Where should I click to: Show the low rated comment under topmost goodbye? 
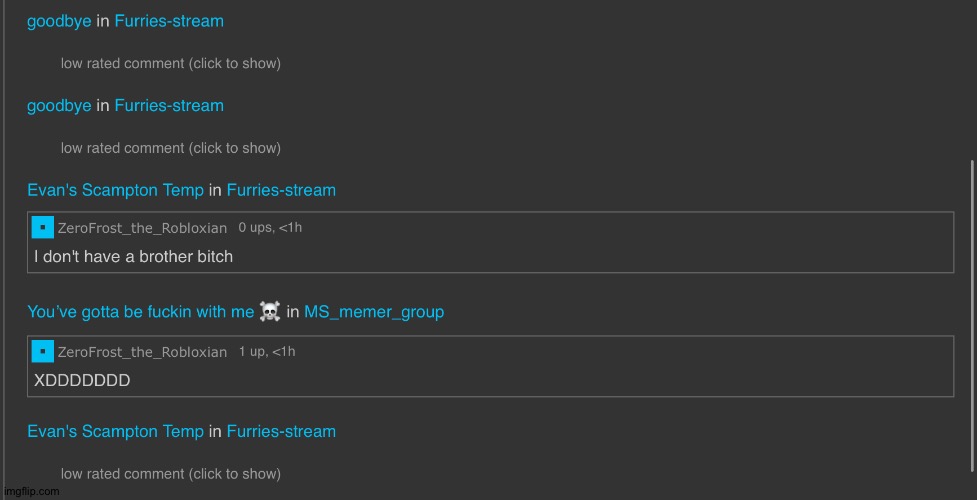click(x=170, y=63)
